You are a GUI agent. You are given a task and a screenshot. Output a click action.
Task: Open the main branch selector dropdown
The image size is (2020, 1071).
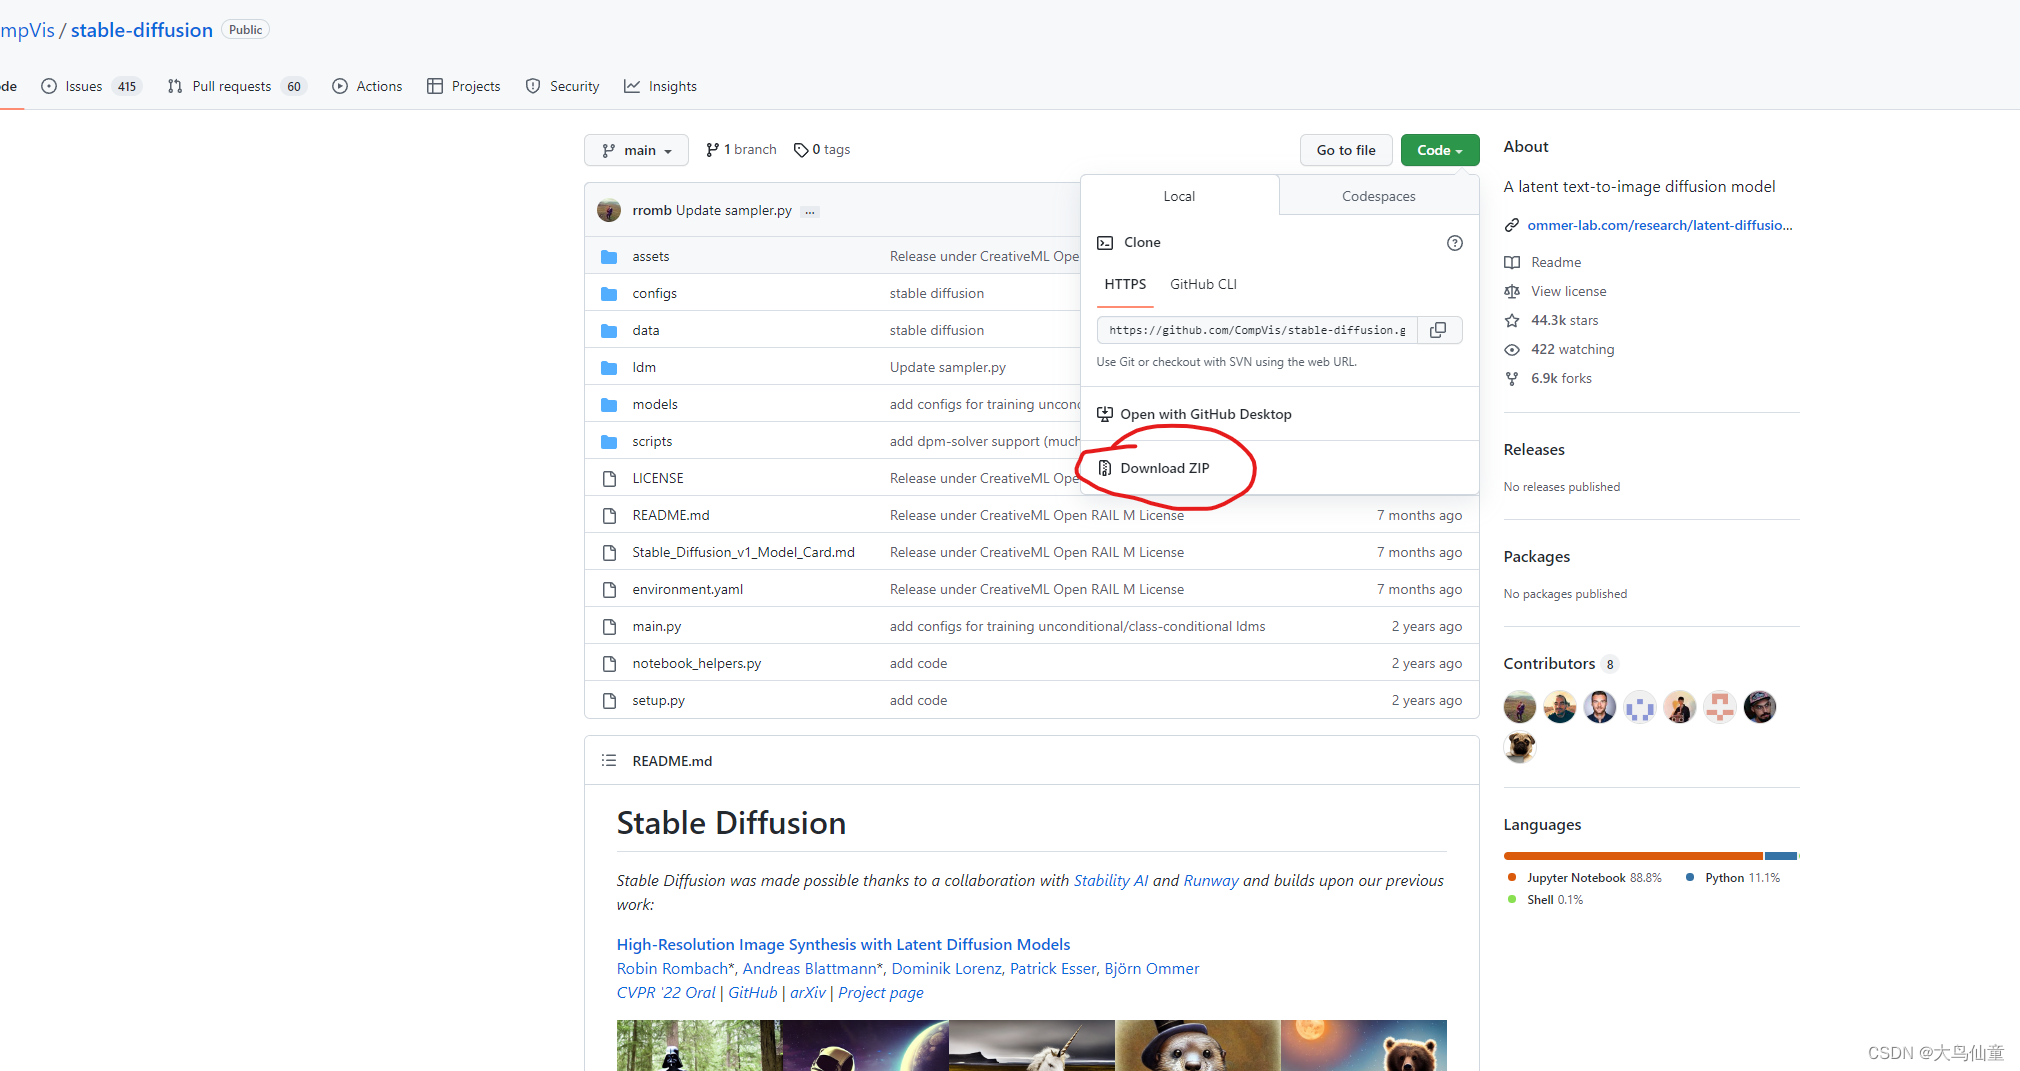pyautogui.click(x=636, y=150)
